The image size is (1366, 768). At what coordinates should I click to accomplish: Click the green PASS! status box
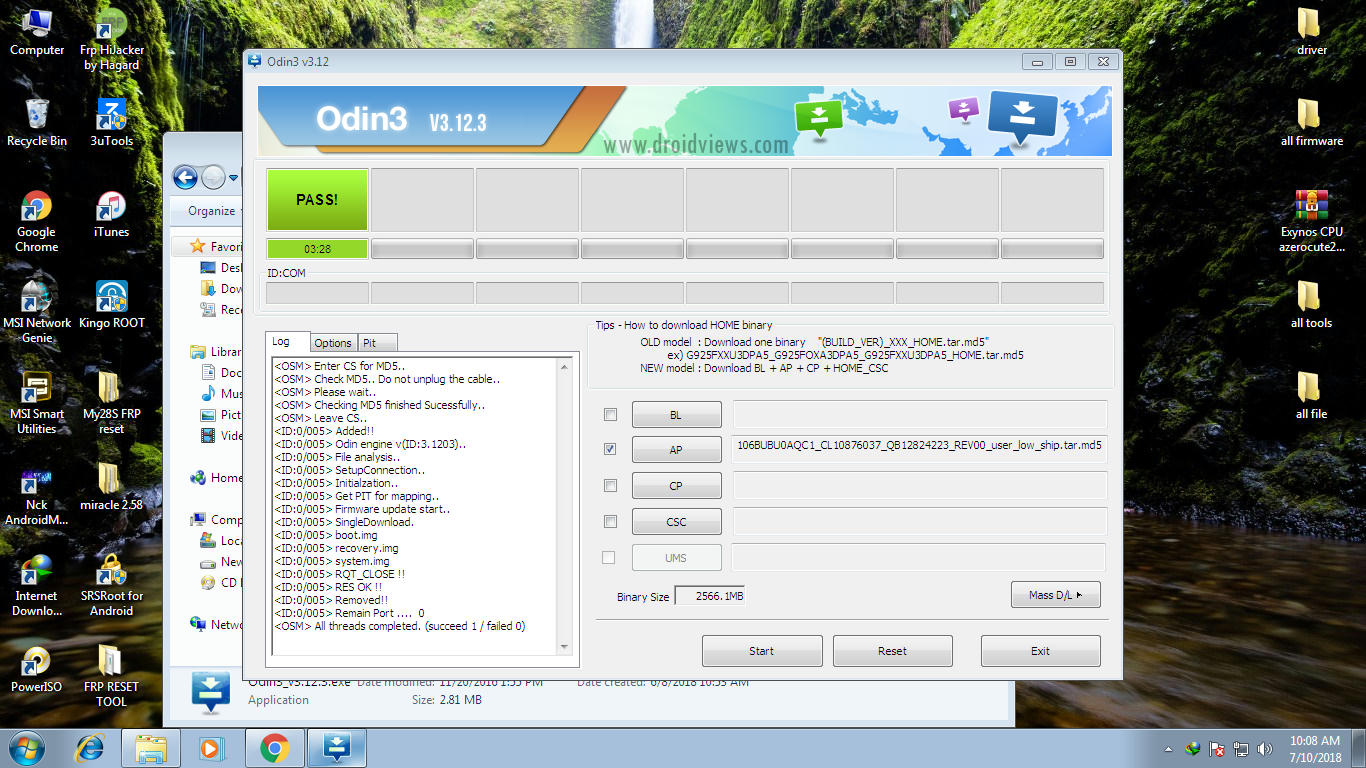[317, 200]
